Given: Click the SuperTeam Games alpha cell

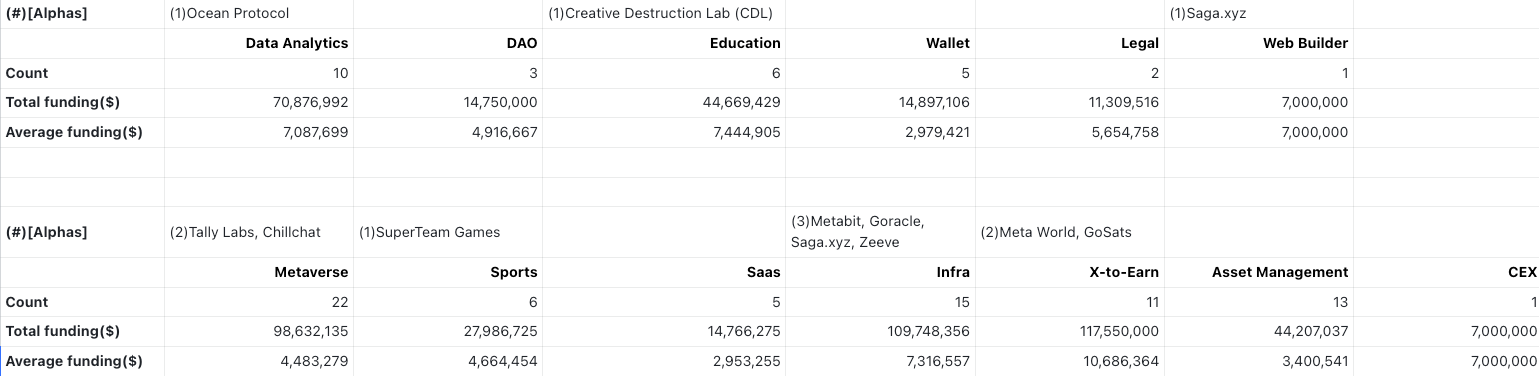Looking at the screenshot, I should pyautogui.click(x=448, y=232).
